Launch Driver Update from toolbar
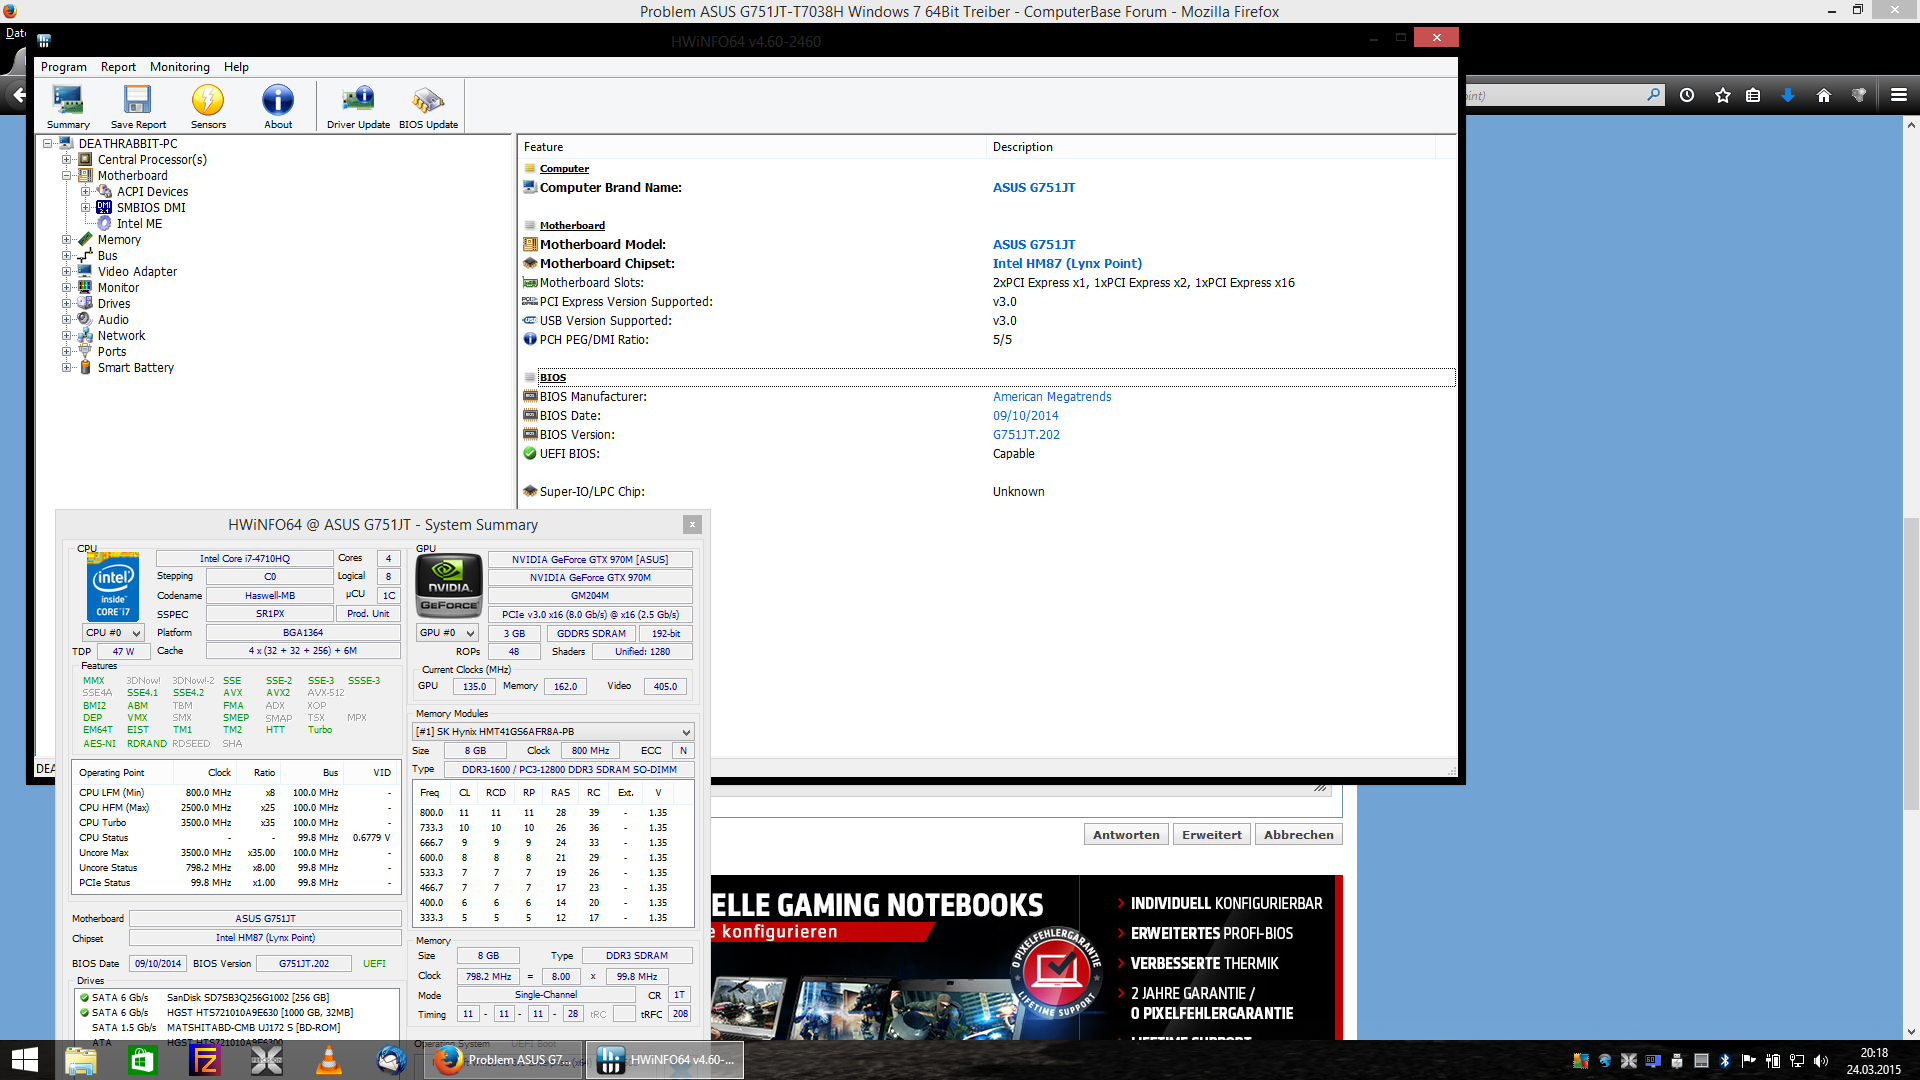The image size is (1920, 1080). [x=358, y=106]
